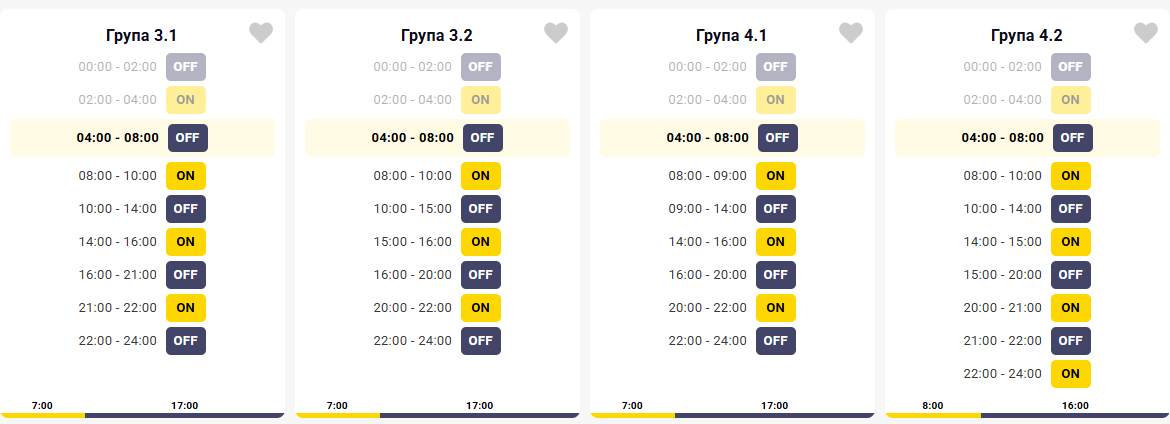Click dark progress bar segment under Група 4.1
Screen dimensions: 1170x424
point(775,415)
